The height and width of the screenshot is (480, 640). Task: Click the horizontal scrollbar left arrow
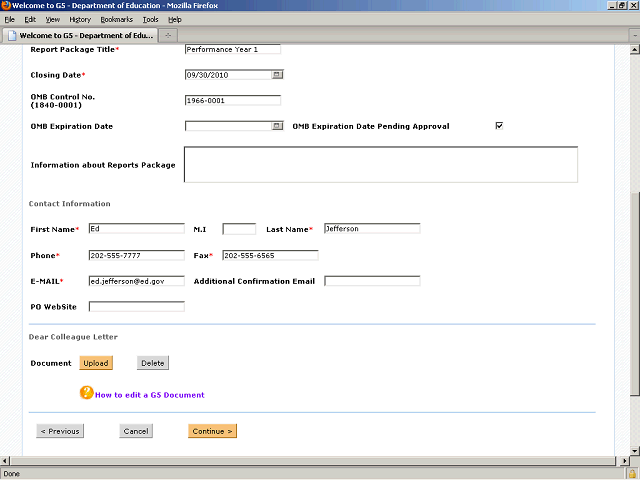[x=4, y=461]
